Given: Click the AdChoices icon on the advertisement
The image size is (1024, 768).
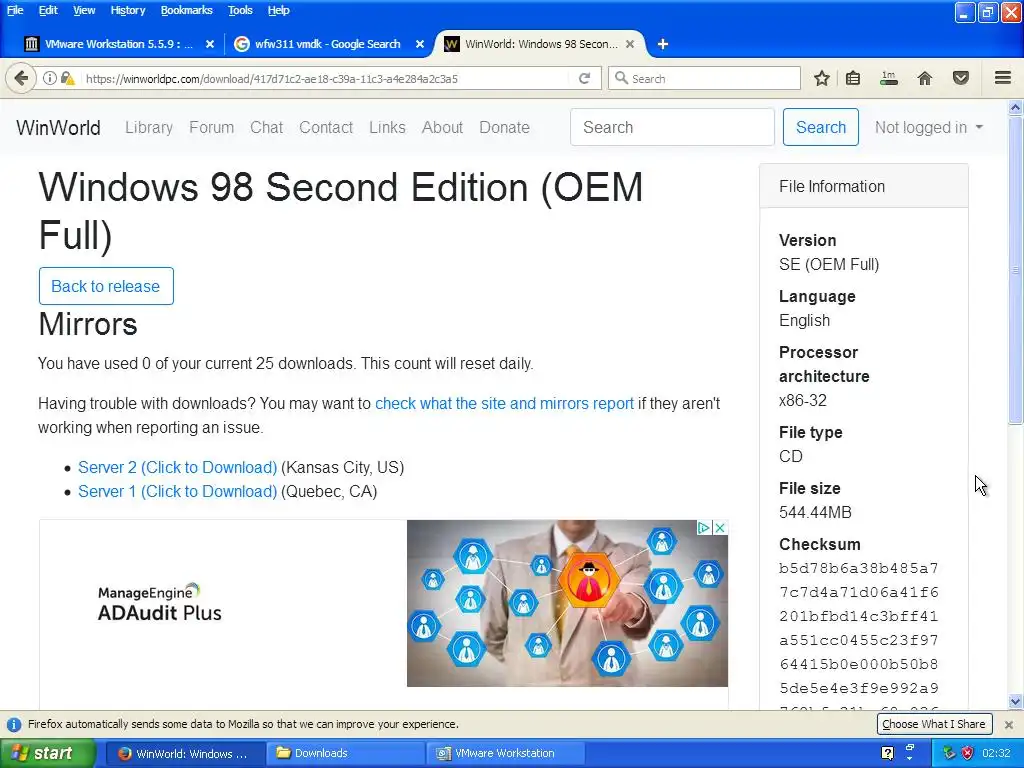Looking at the screenshot, I should tap(703, 528).
